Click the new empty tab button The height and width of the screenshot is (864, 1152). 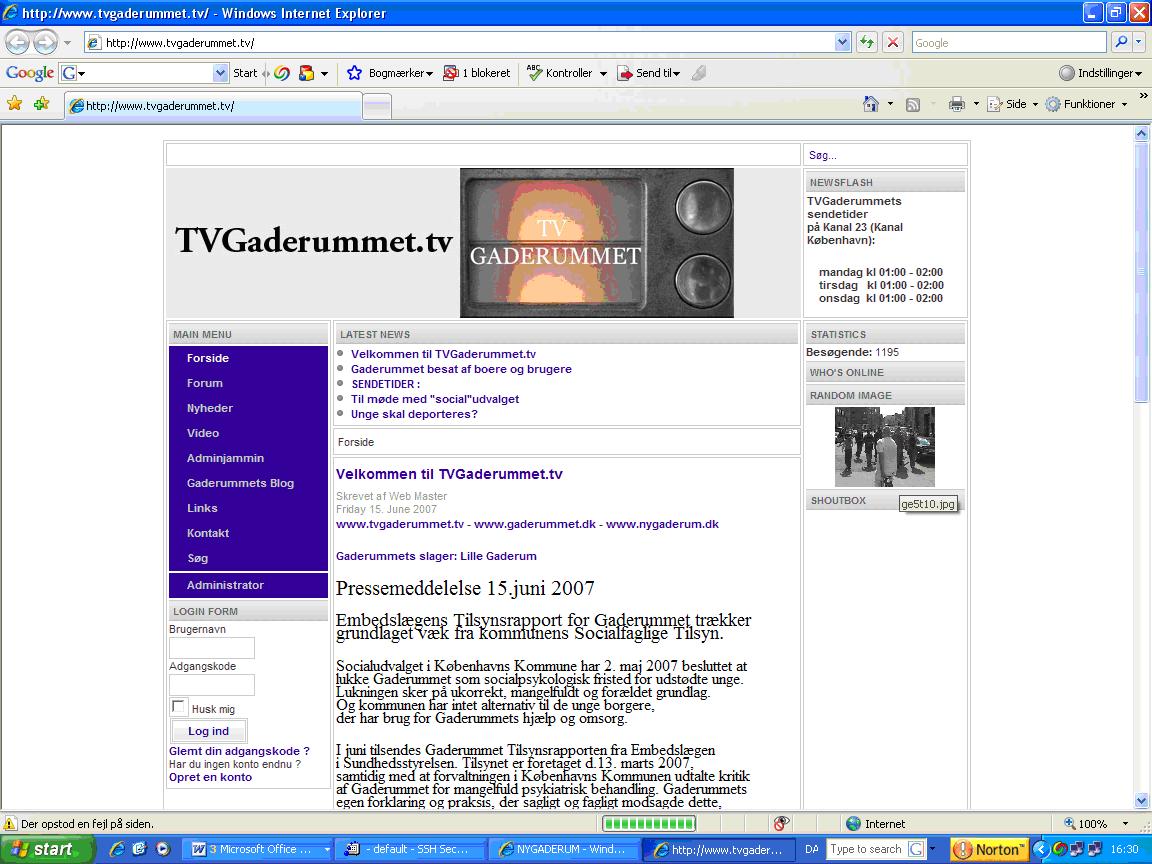click(x=377, y=107)
